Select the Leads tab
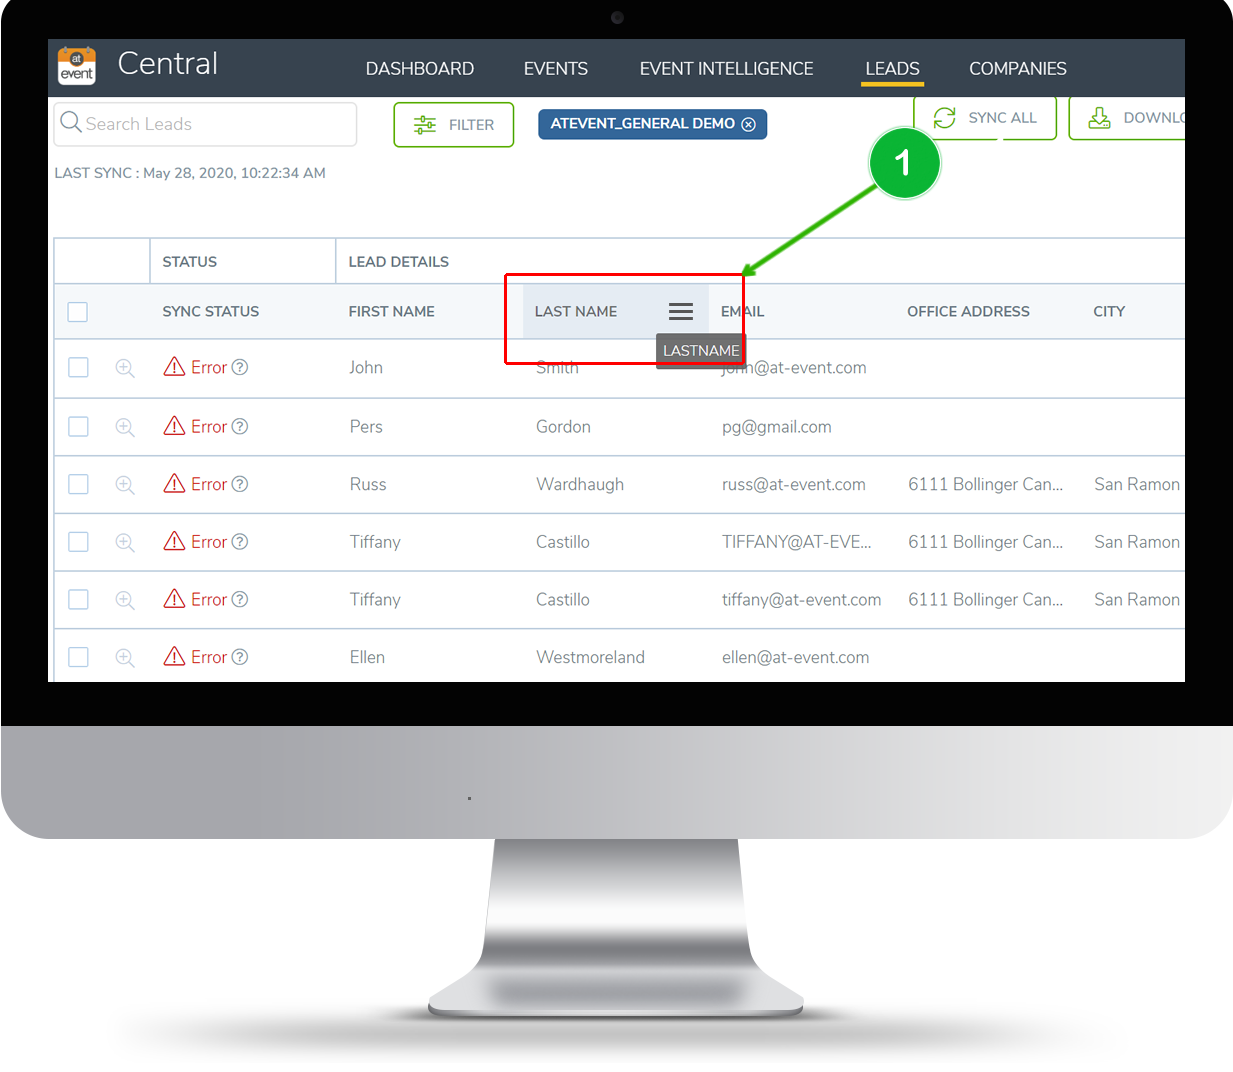 [x=892, y=68]
